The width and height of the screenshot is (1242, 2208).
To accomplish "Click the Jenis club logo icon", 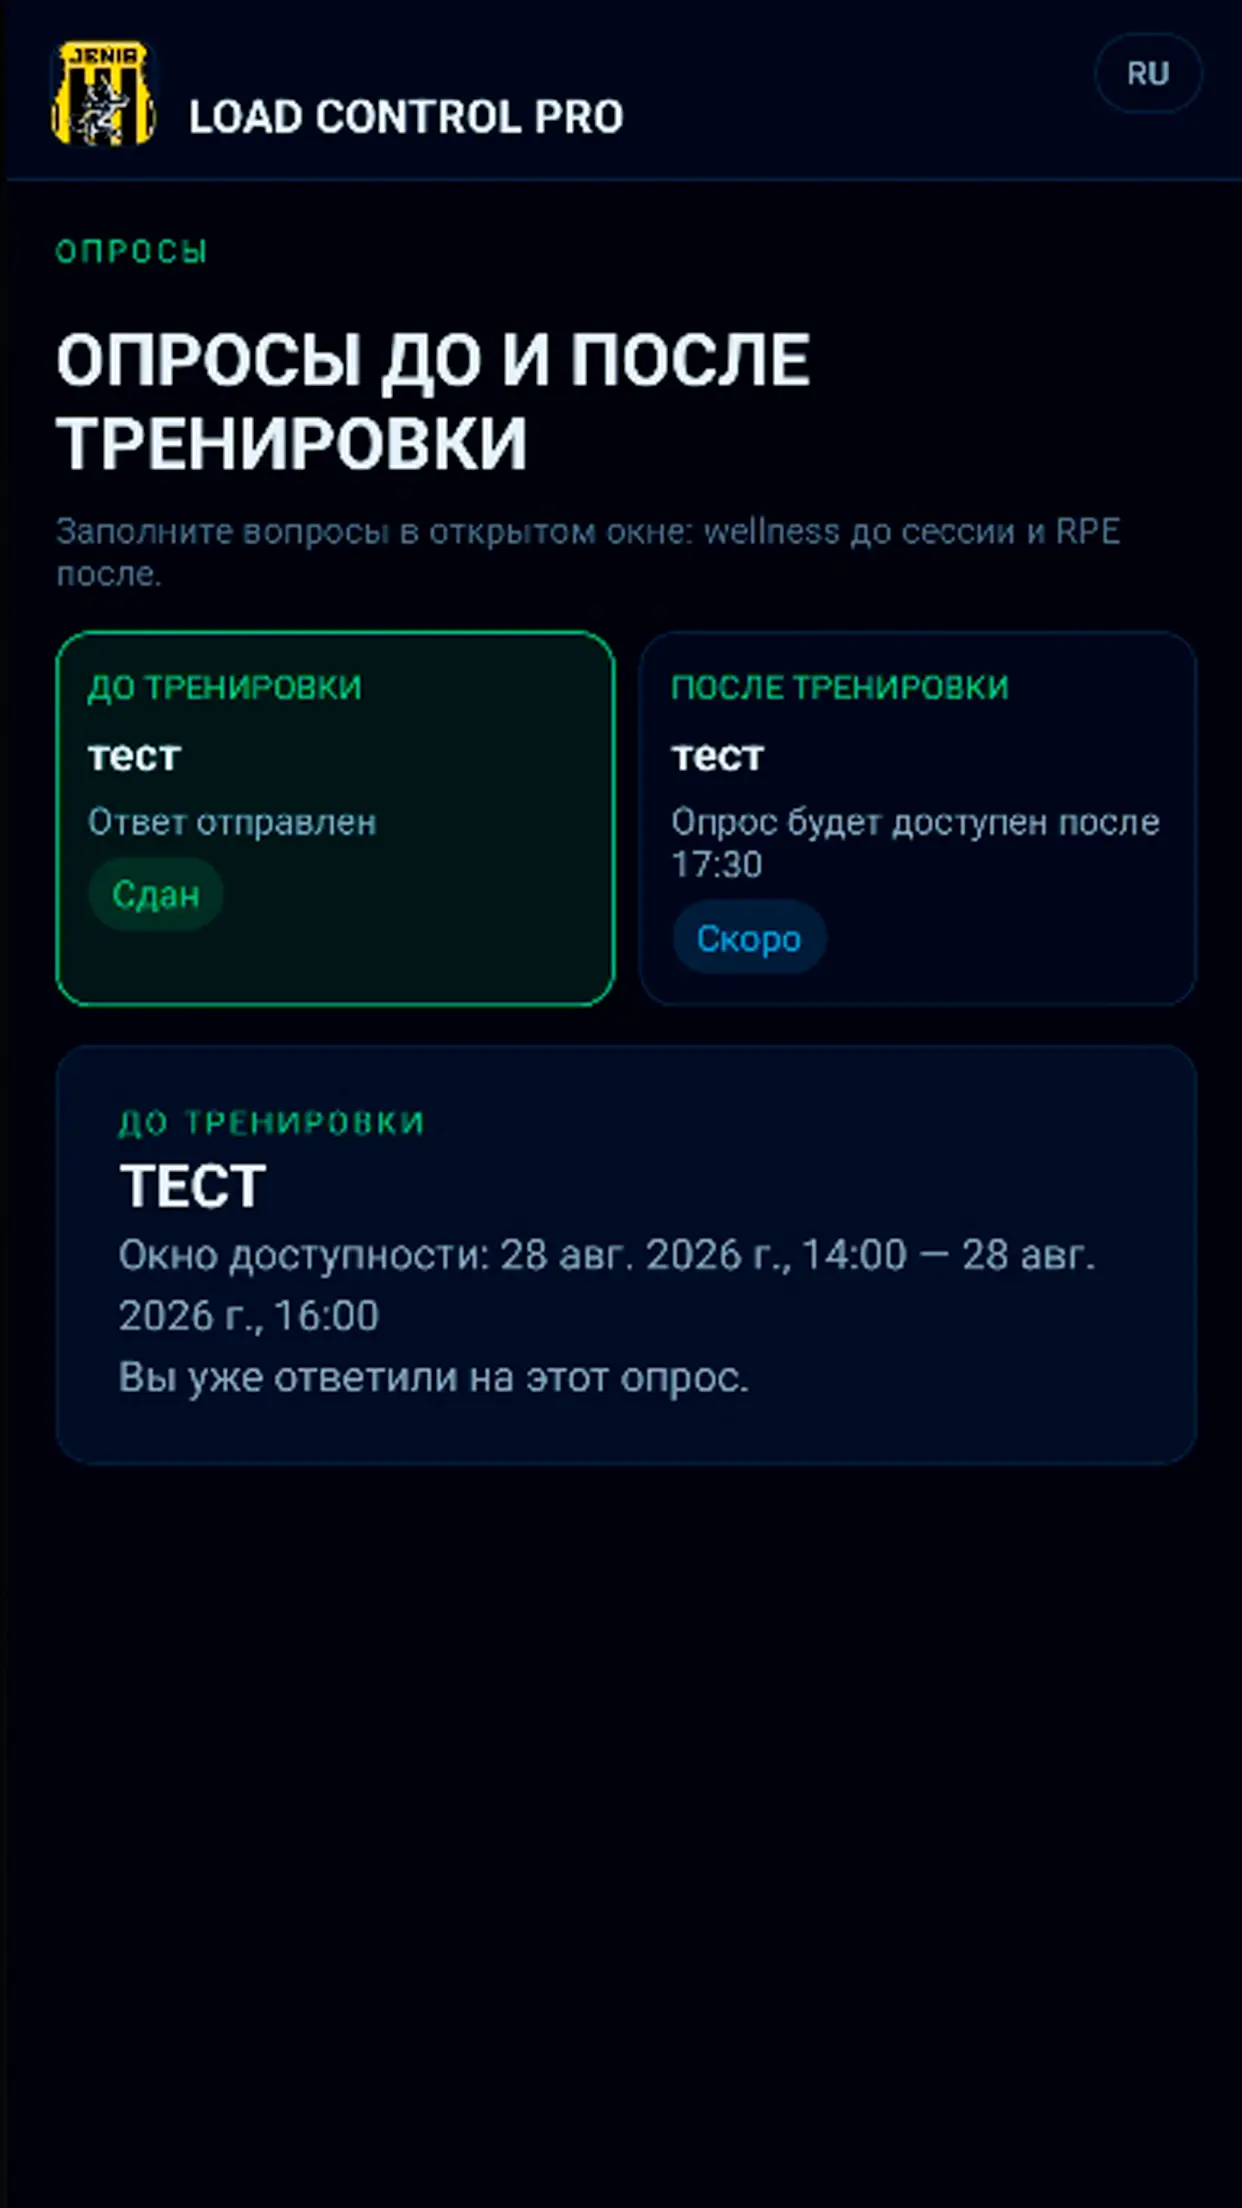I will tap(103, 92).
